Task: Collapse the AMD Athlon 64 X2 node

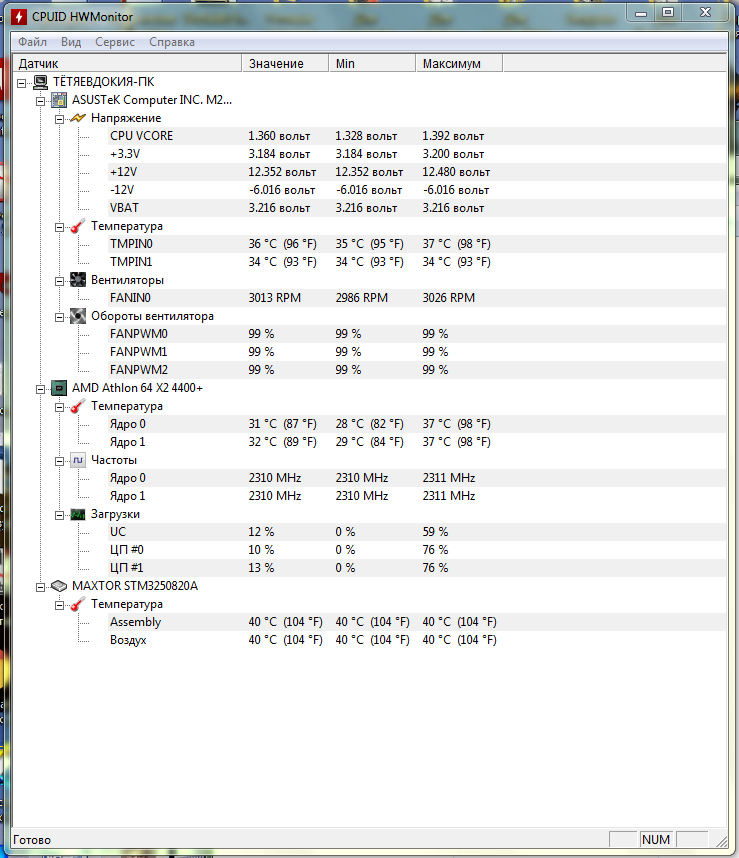Action: coord(40,389)
